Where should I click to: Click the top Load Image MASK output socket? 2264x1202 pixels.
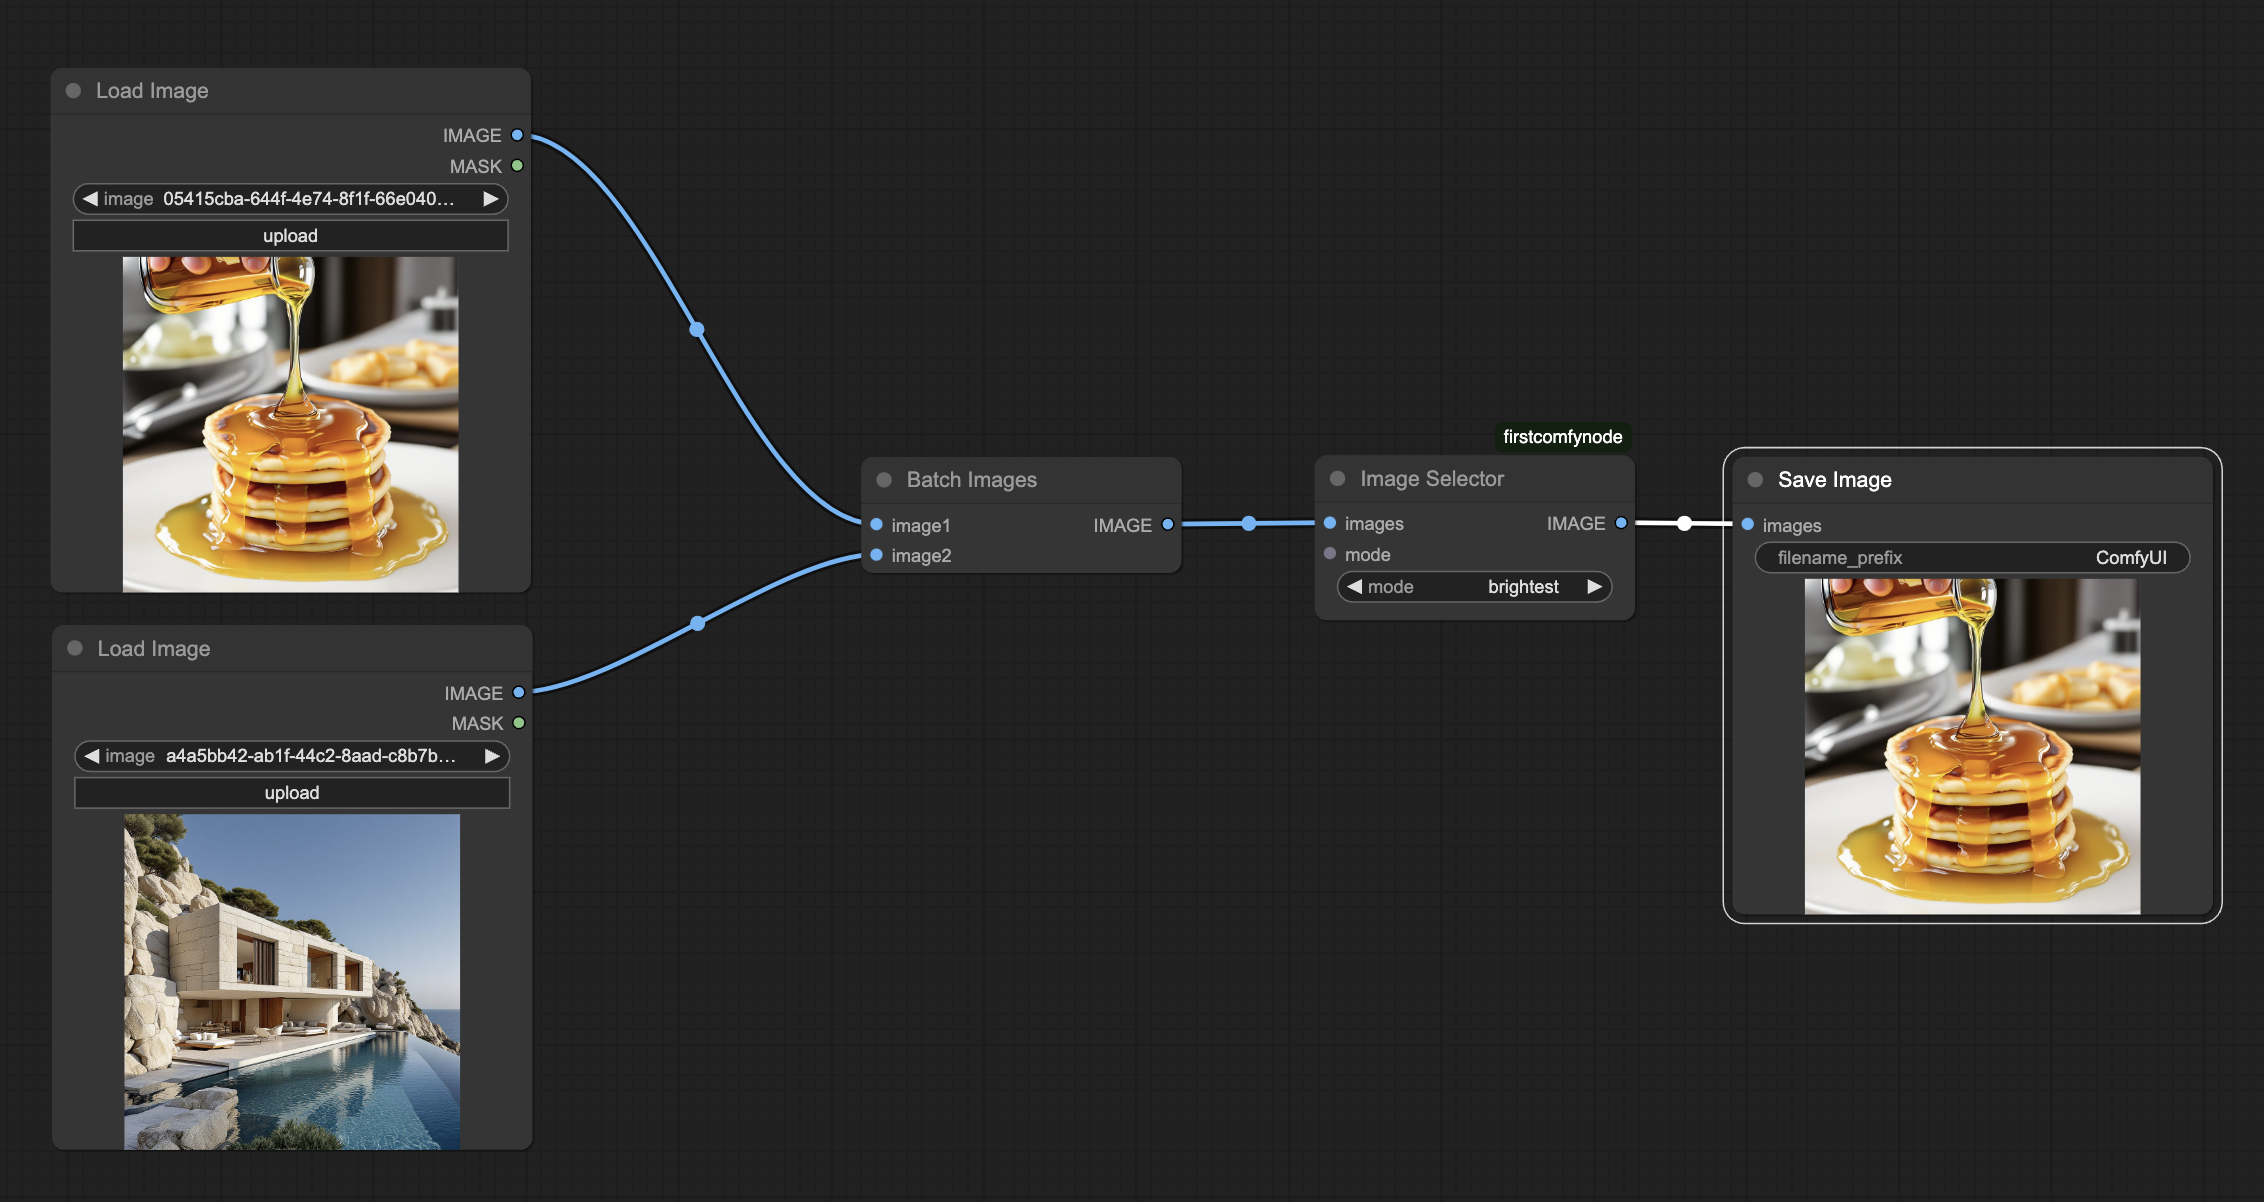[517, 166]
